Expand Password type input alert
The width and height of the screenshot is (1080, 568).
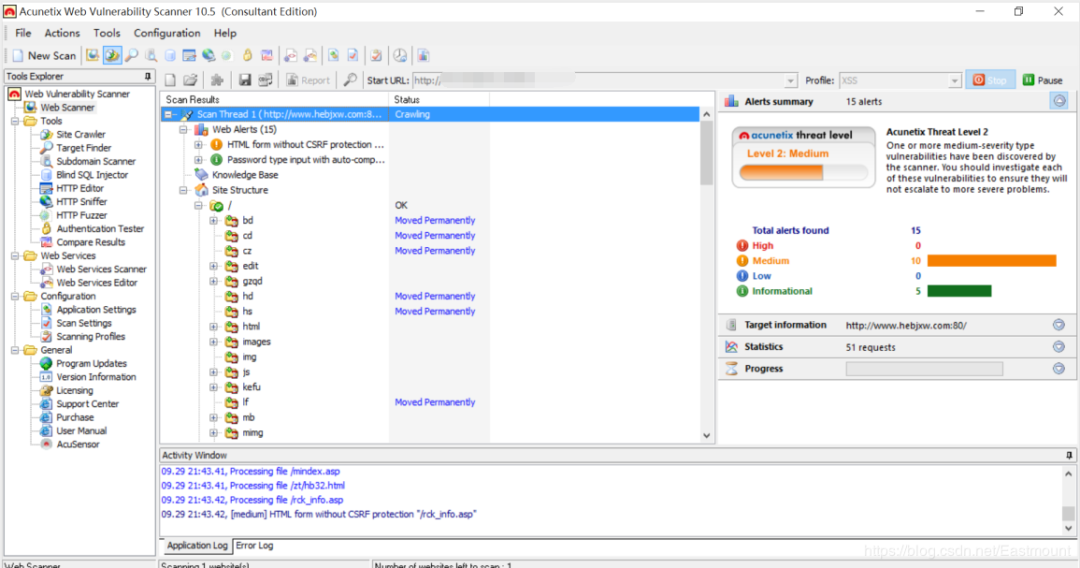pos(198,160)
